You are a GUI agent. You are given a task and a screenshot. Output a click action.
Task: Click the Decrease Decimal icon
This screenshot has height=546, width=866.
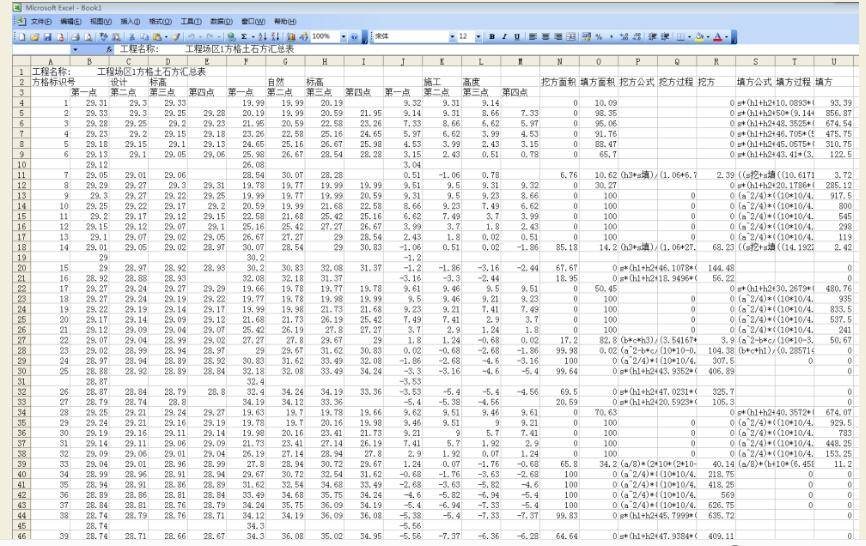(x=637, y=36)
